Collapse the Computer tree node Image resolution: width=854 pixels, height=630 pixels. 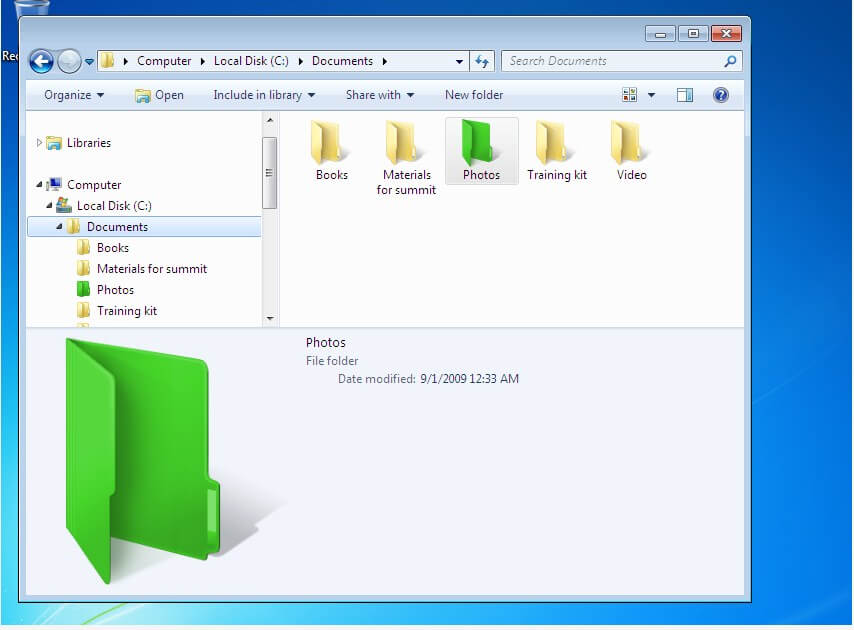(40, 185)
